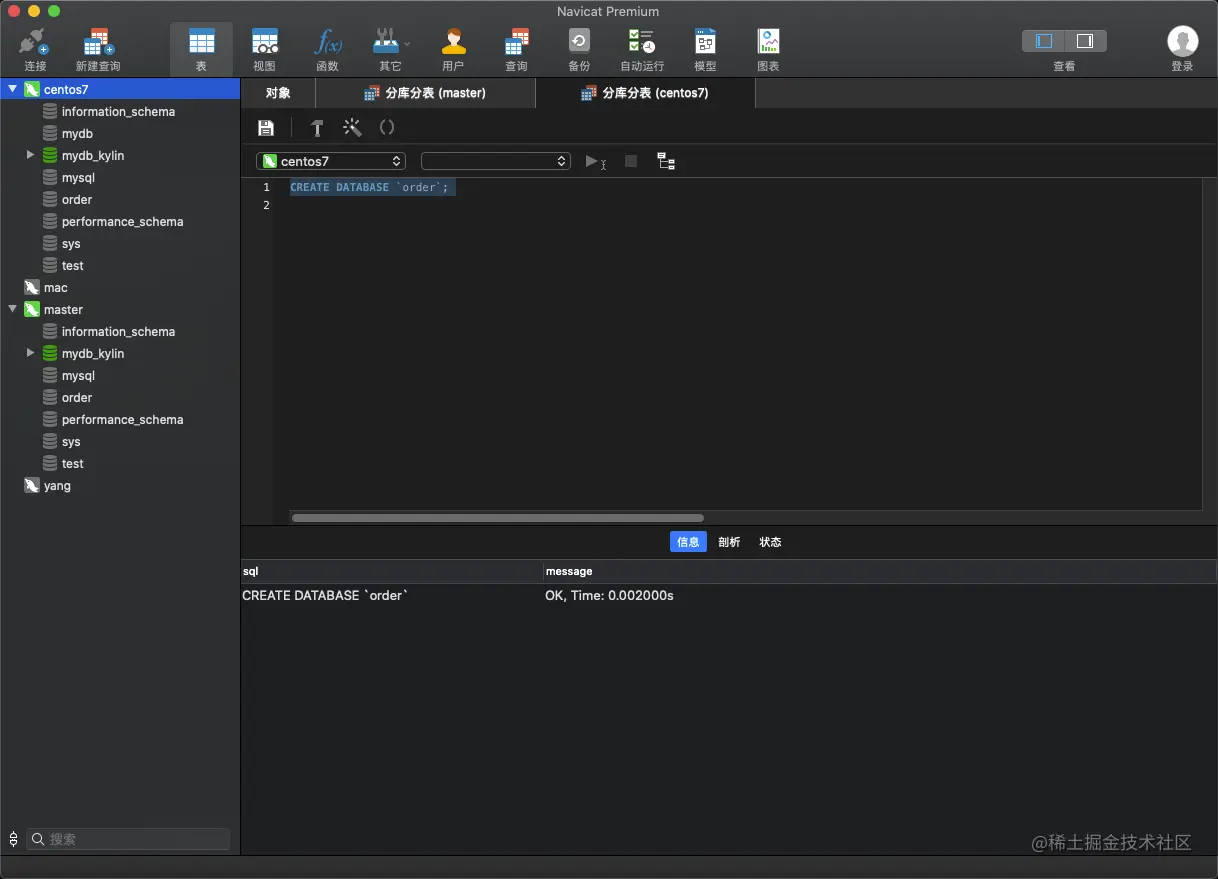Click the OK, Time: 0.002000s message
The image size is (1218, 879).
tap(609, 595)
